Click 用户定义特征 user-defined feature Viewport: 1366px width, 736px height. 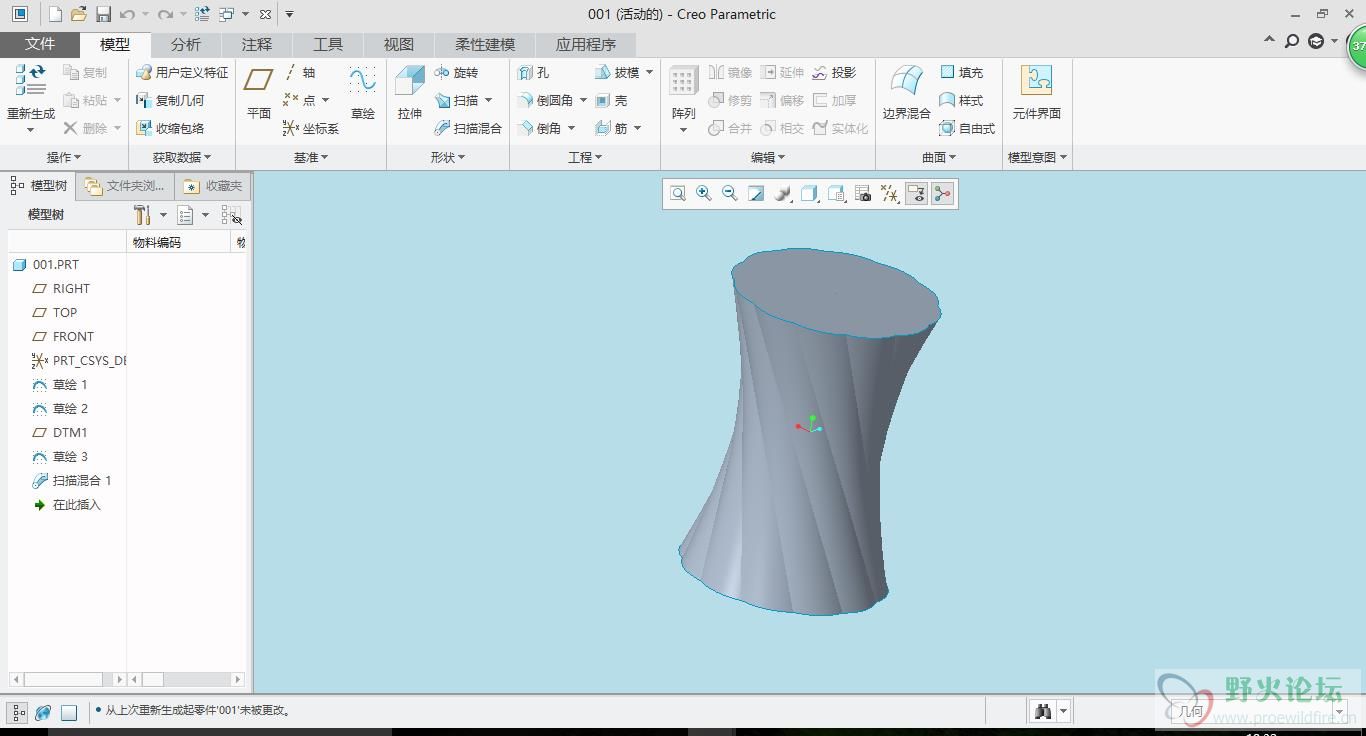tap(182, 72)
